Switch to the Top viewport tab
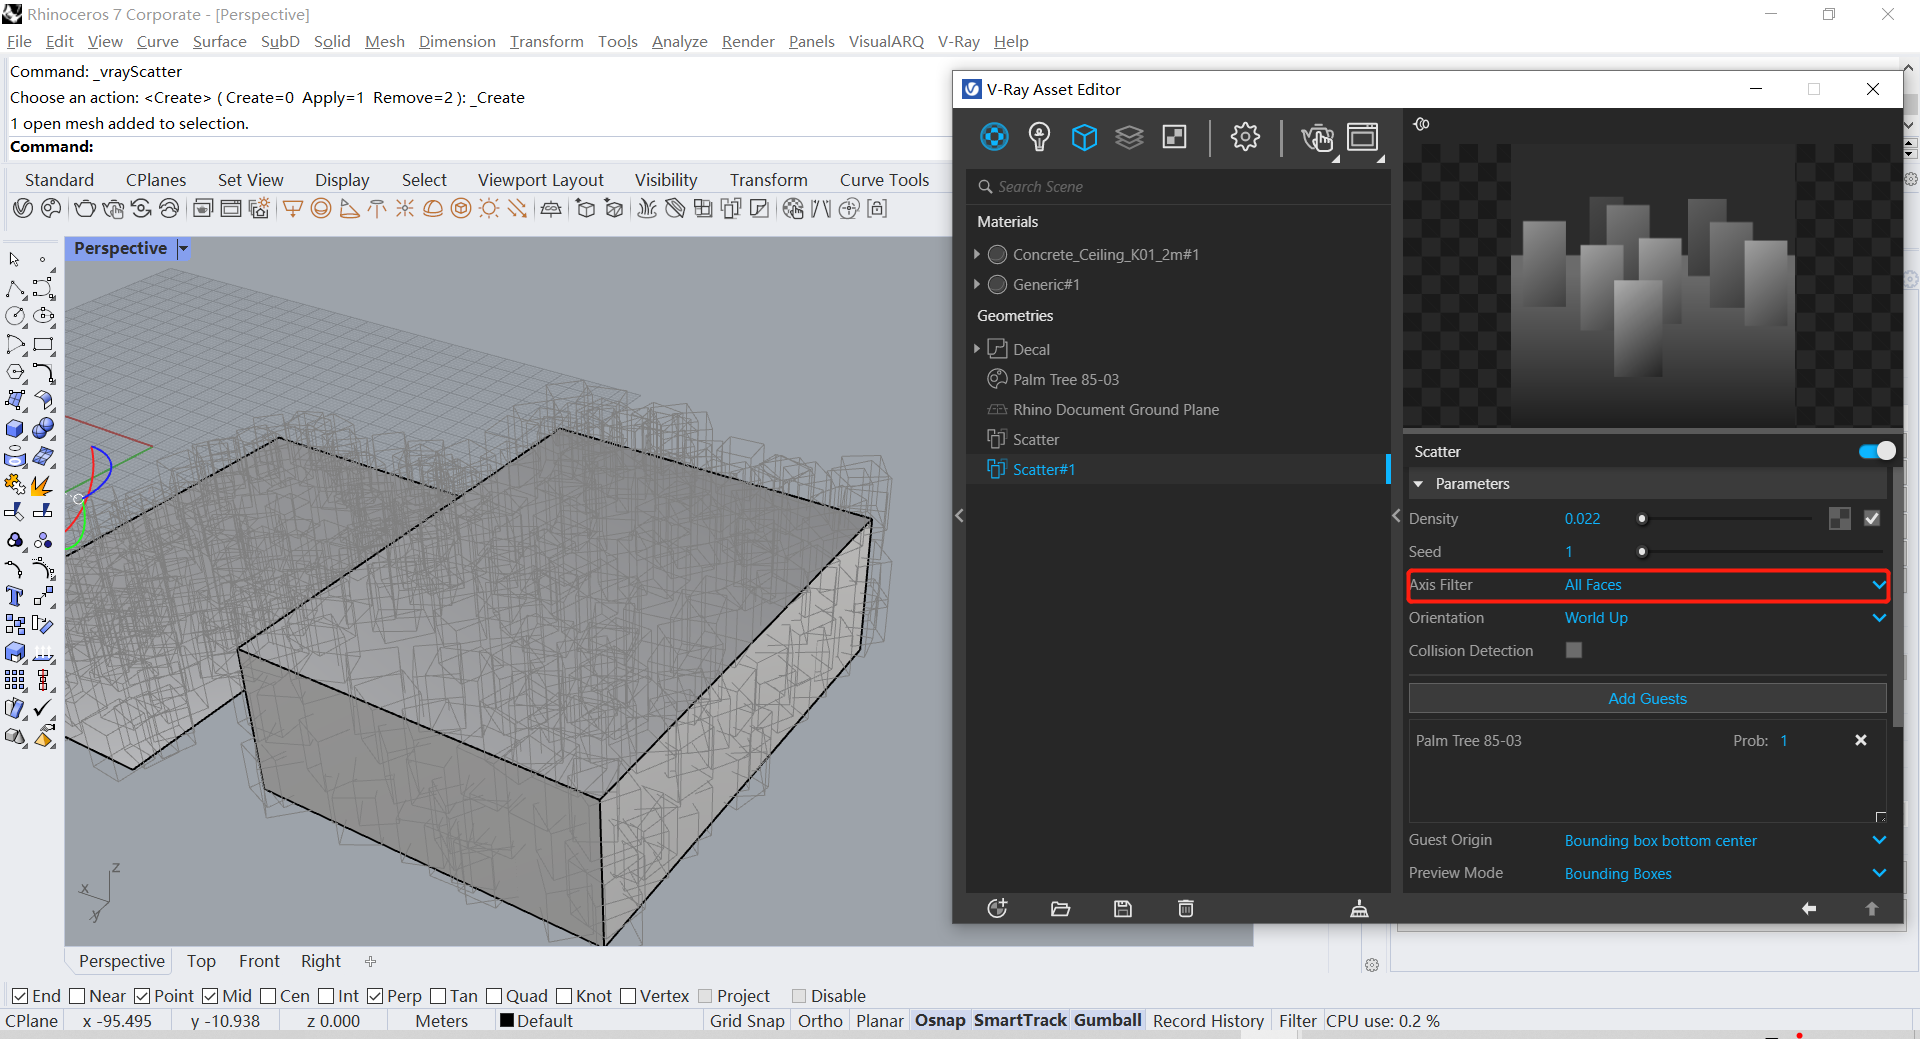Screen dimensions: 1920x1039 click(x=201, y=961)
